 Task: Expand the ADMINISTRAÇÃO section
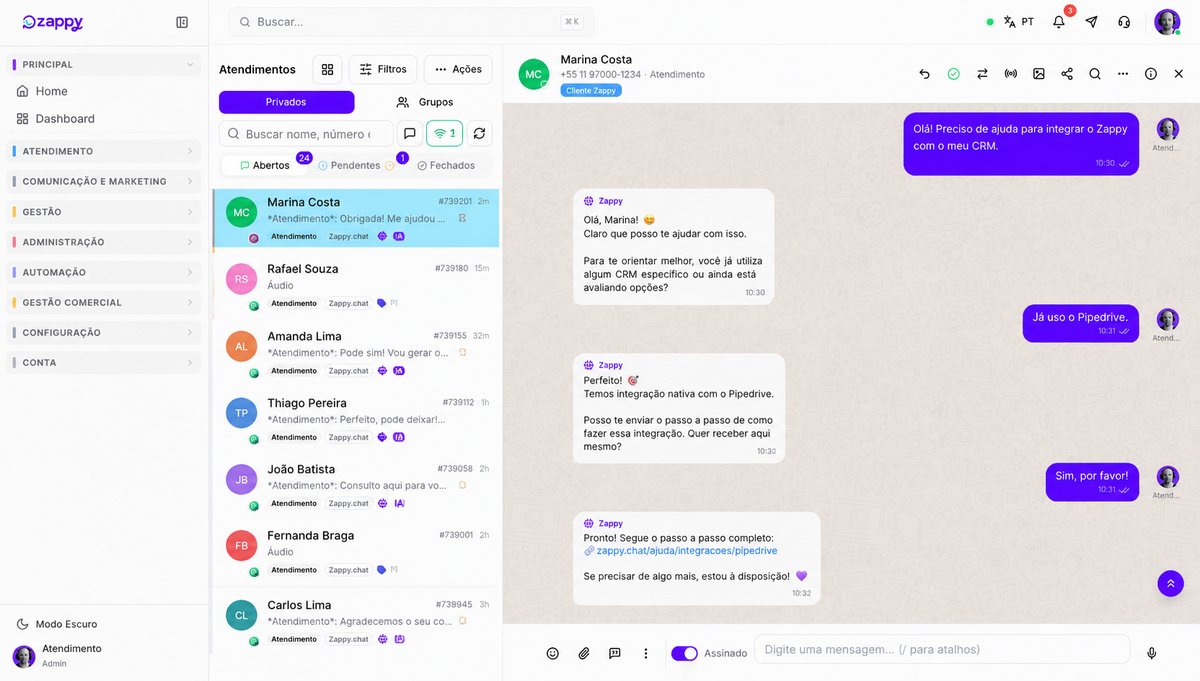104,242
